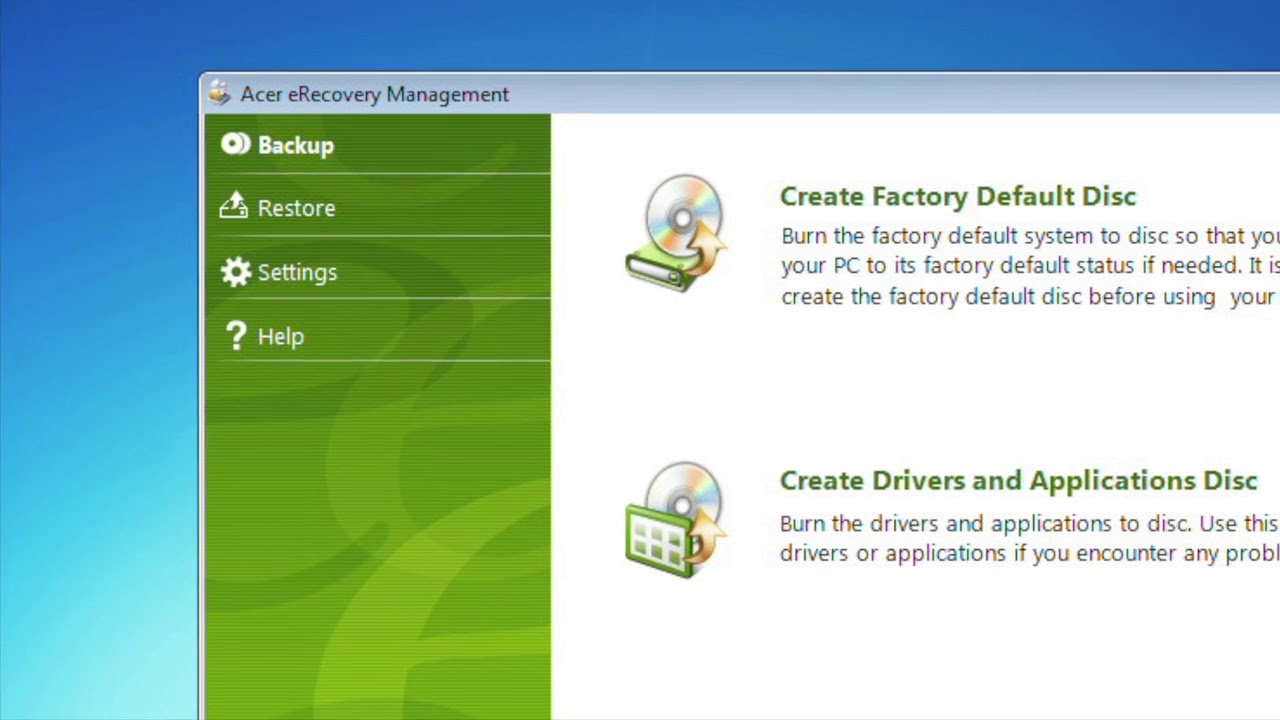
Task: Click the Acer eRecovery title bar icon
Action: coord(219,93)
